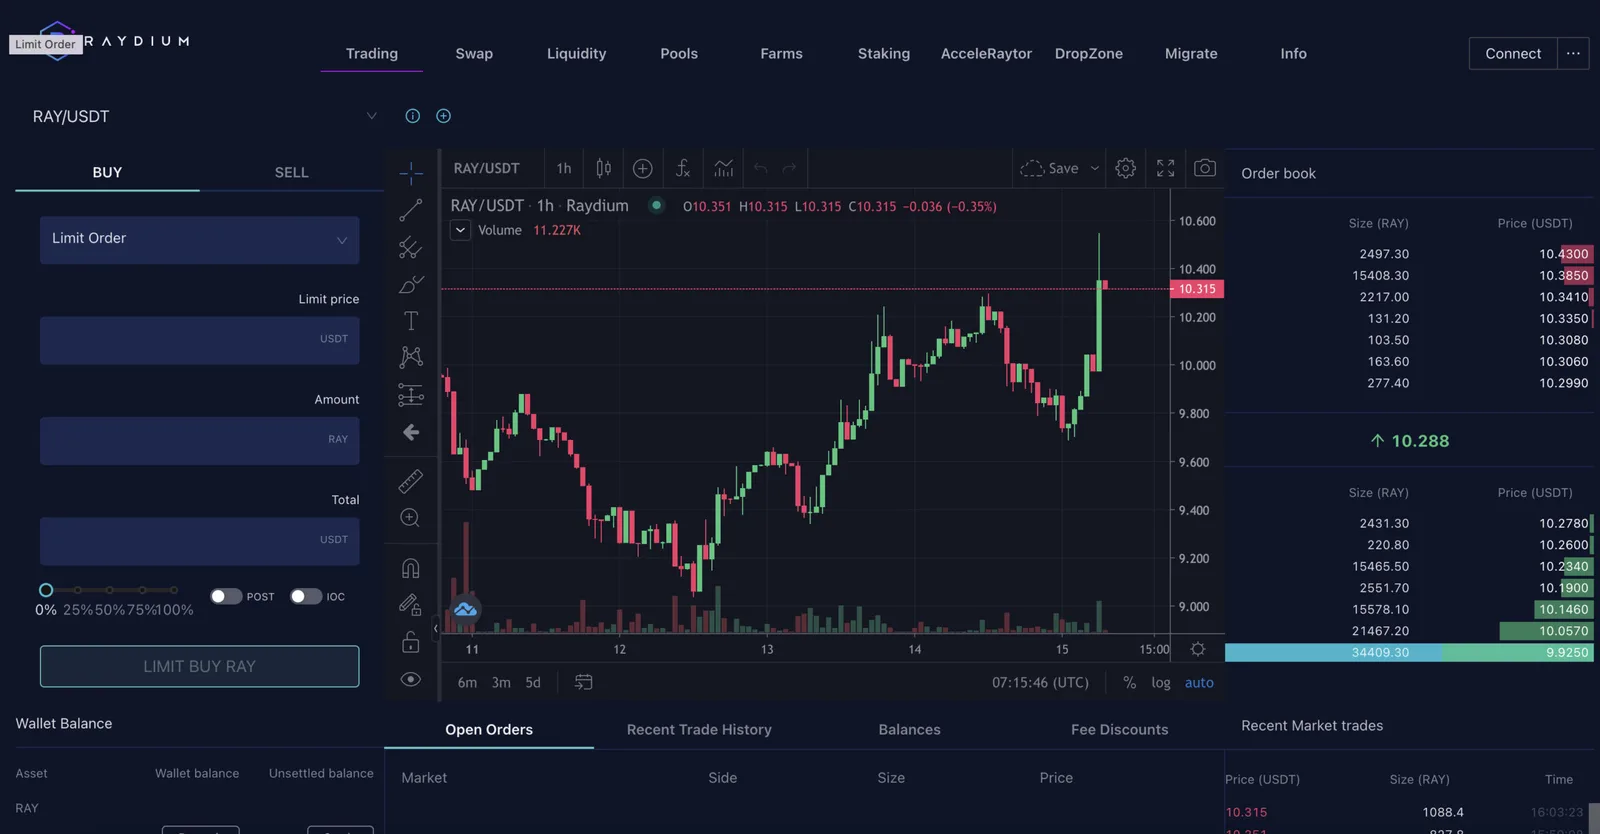Select the pitchfork drawing tool
Screen dimensions: 1600x834
410,247
